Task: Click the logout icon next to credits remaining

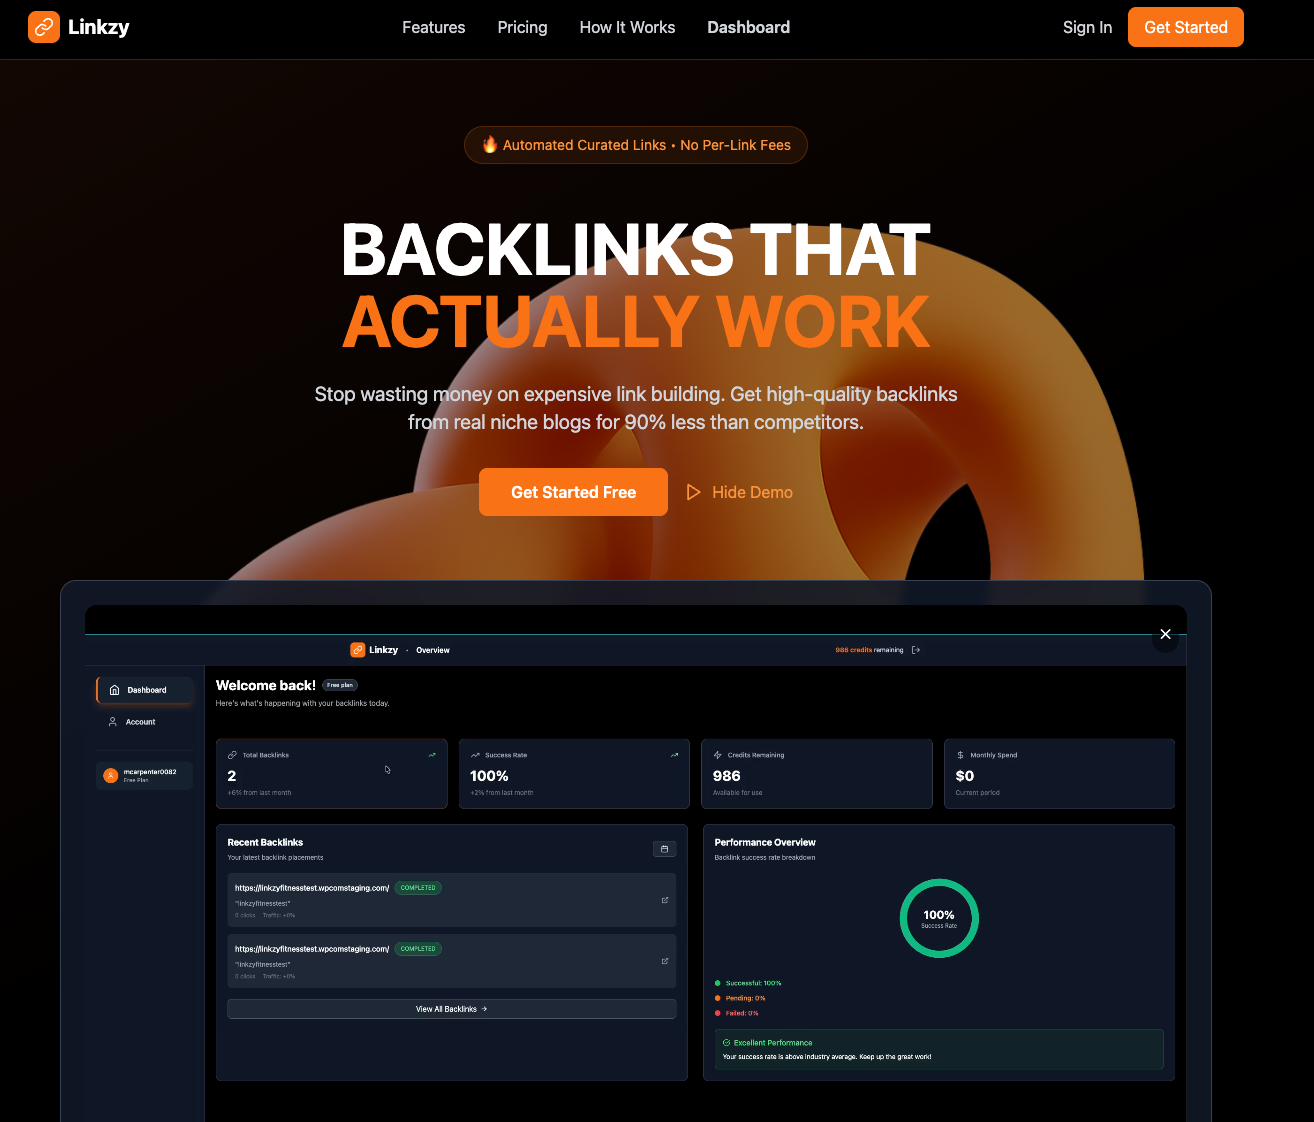Action: (x=916, y=650)
